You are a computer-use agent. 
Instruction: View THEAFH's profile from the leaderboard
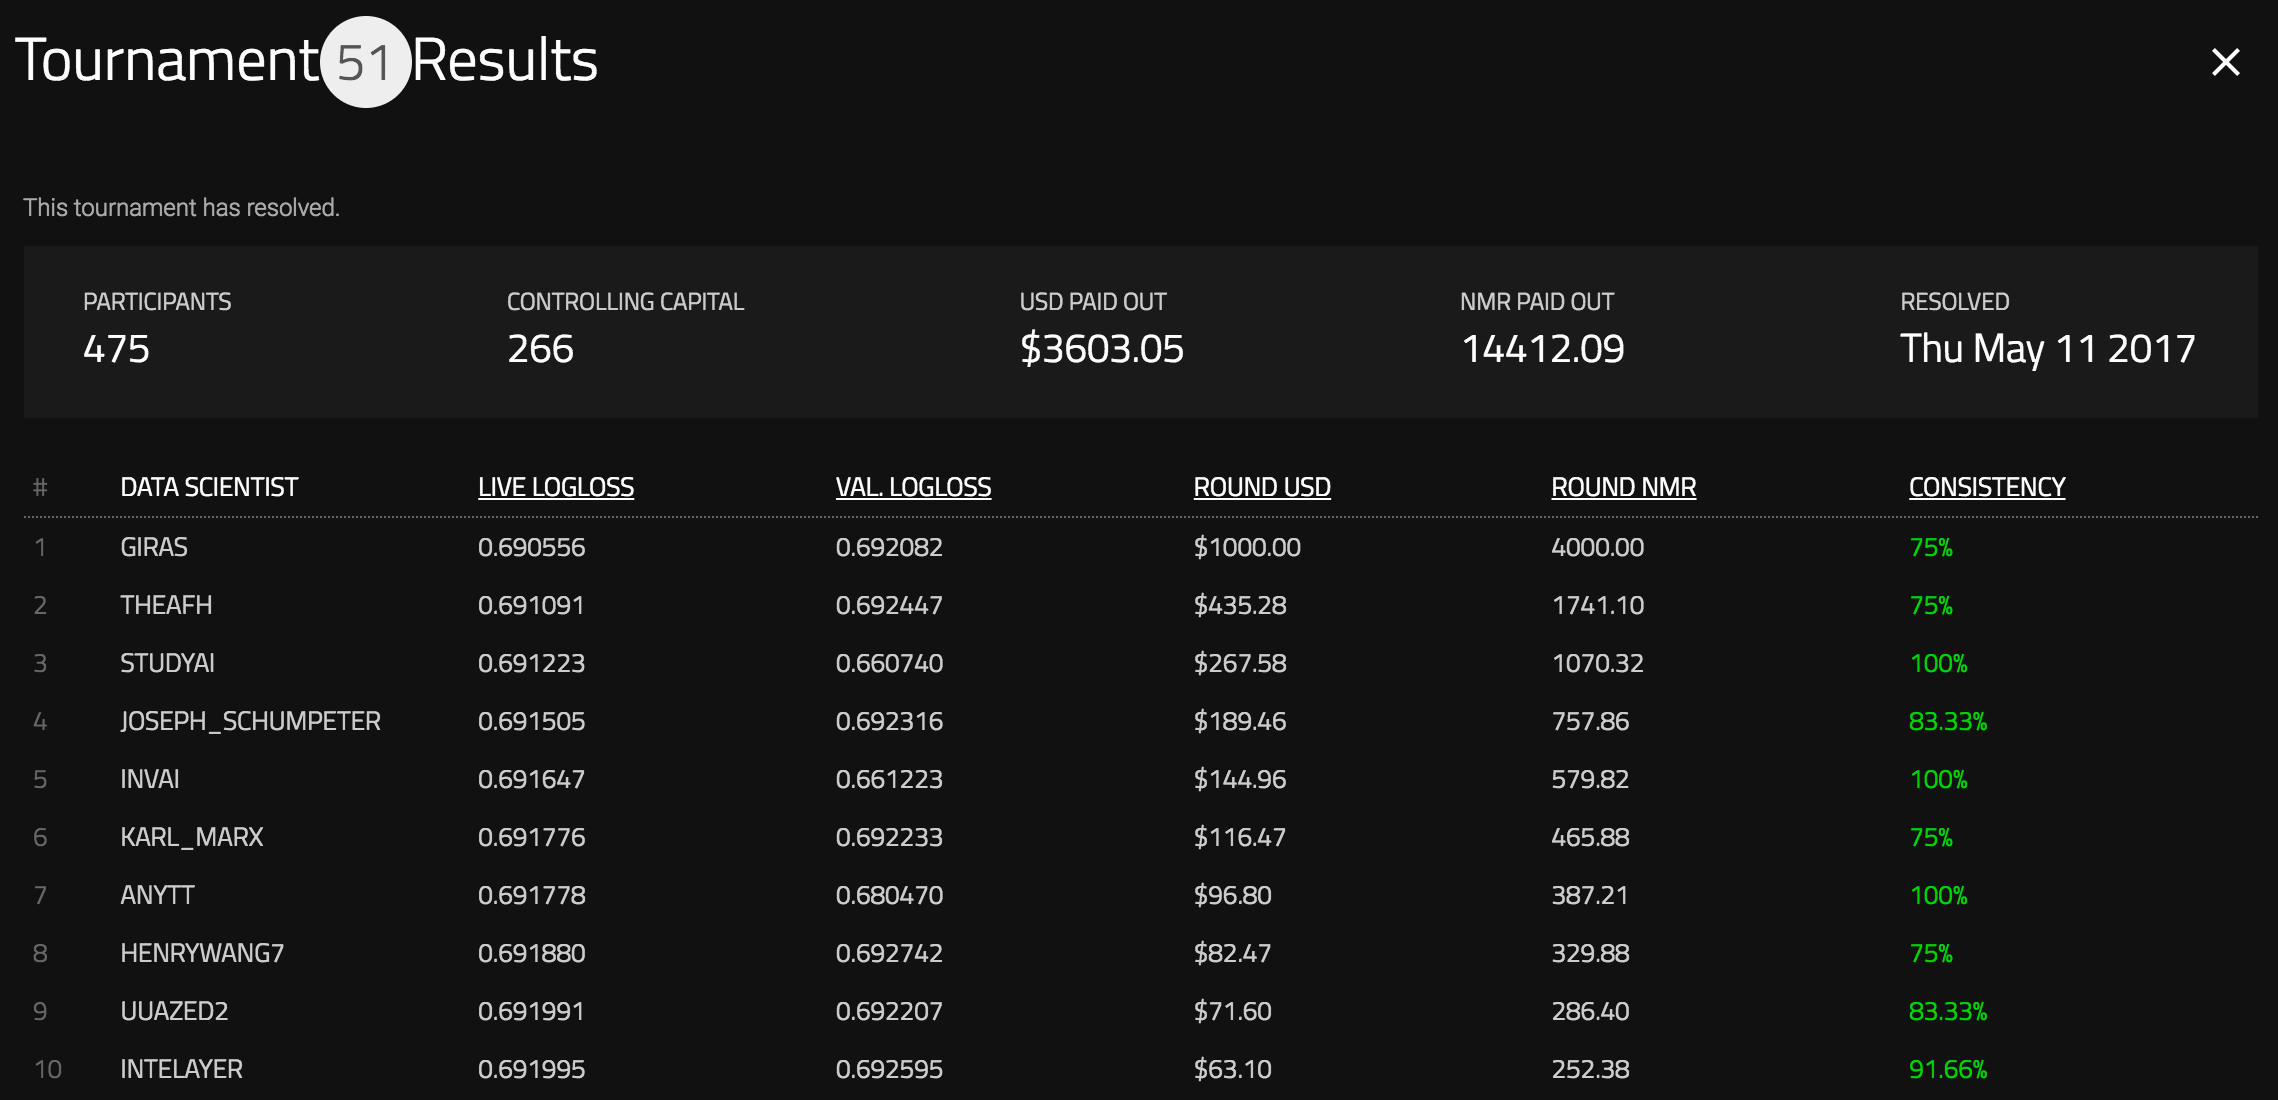(166, 604)
